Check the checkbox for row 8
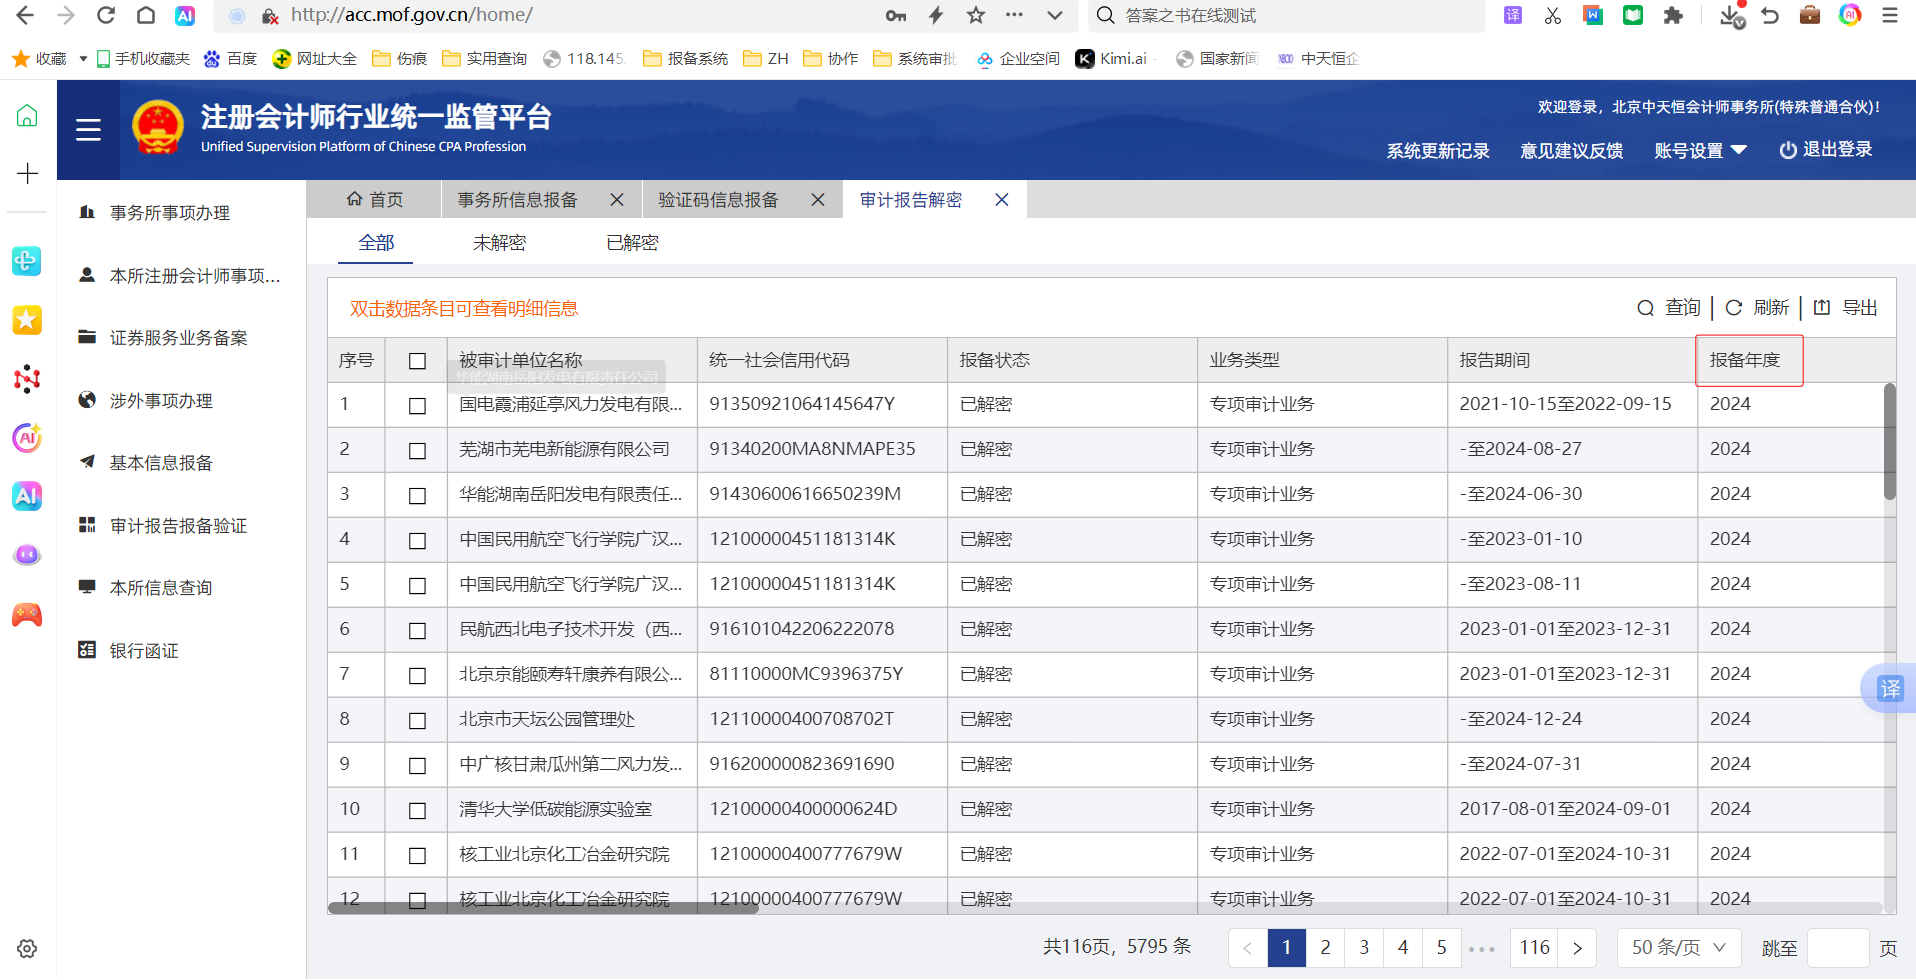1916x980 pixels. tap(417, 720)
